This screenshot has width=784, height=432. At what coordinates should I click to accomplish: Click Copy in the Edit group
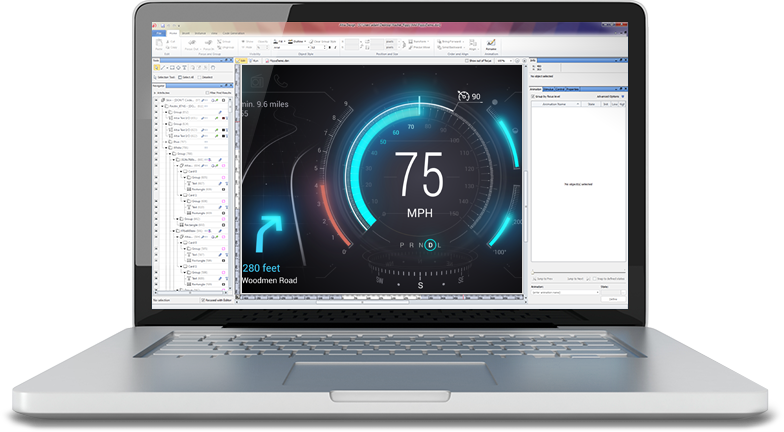pyautogui.click(x=171, y=48)
